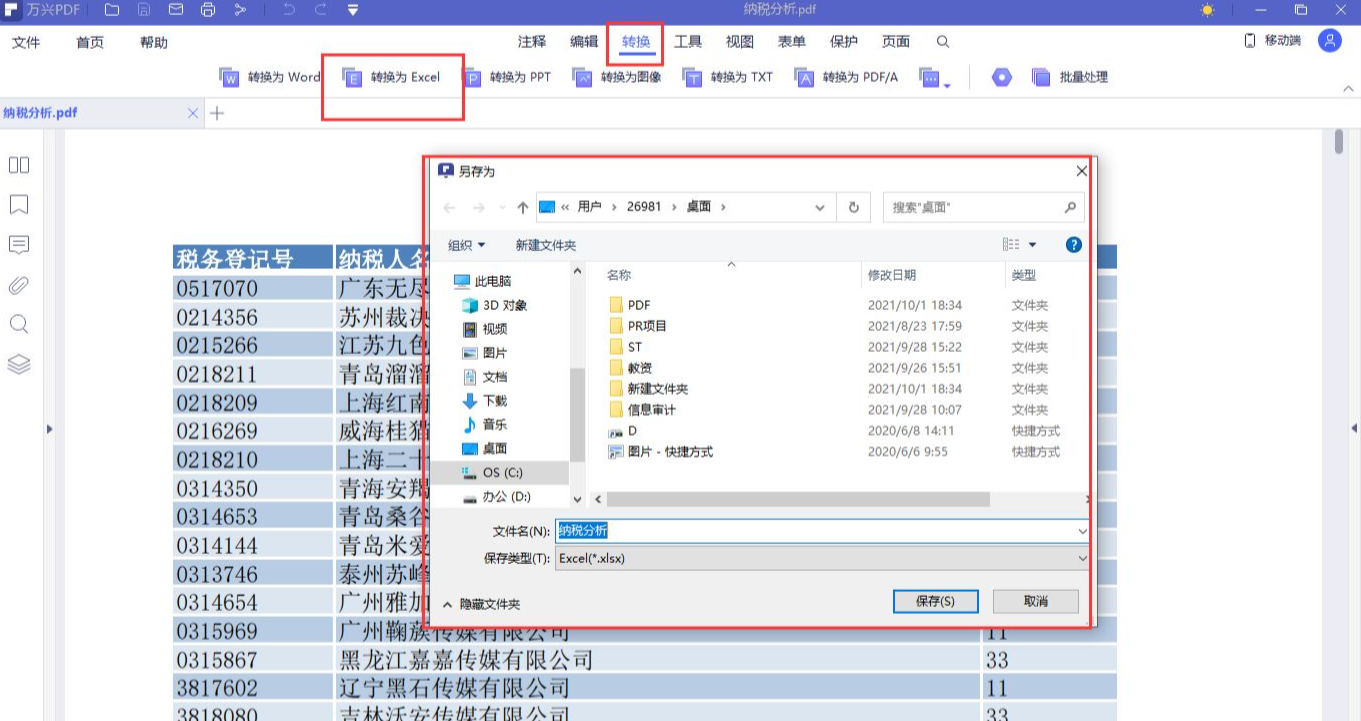This screenshot has height=721, width=1361.
Task: Open a file using the folder icon
Action: coord(112,10)
